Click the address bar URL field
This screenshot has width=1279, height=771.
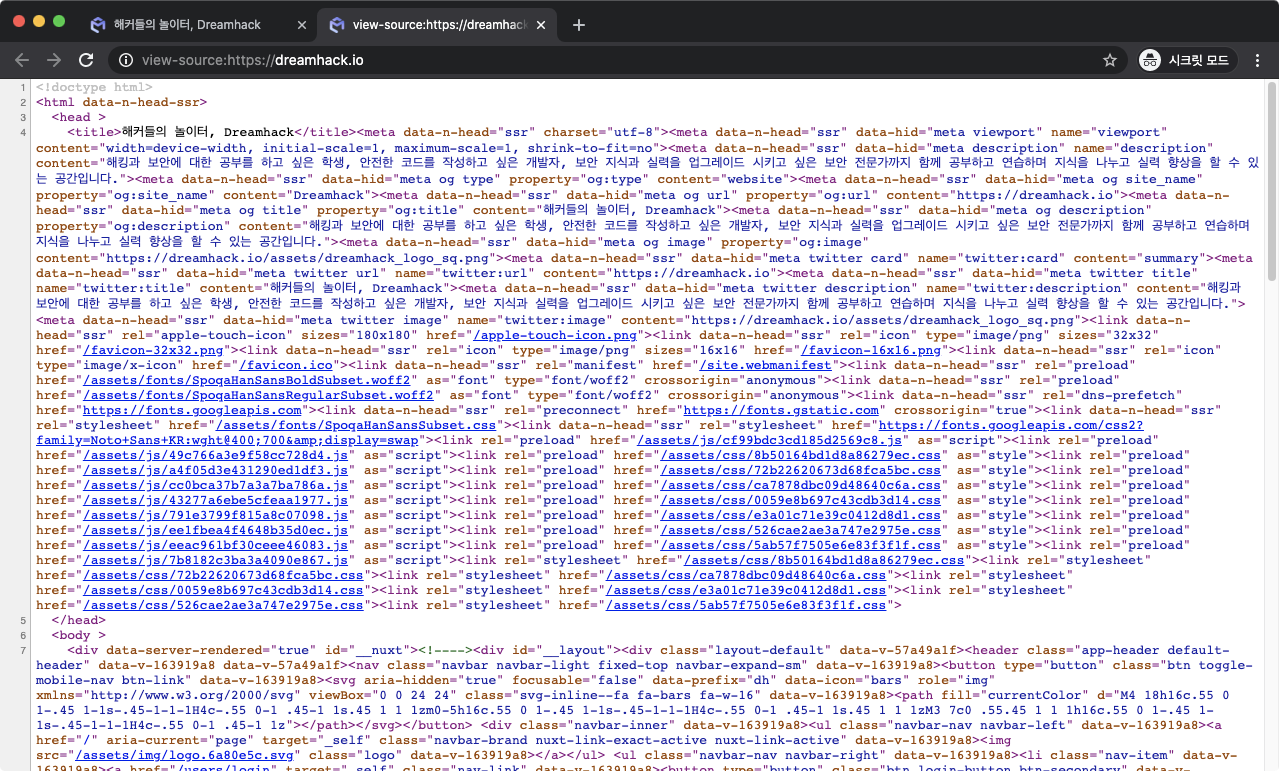point(600,60)
